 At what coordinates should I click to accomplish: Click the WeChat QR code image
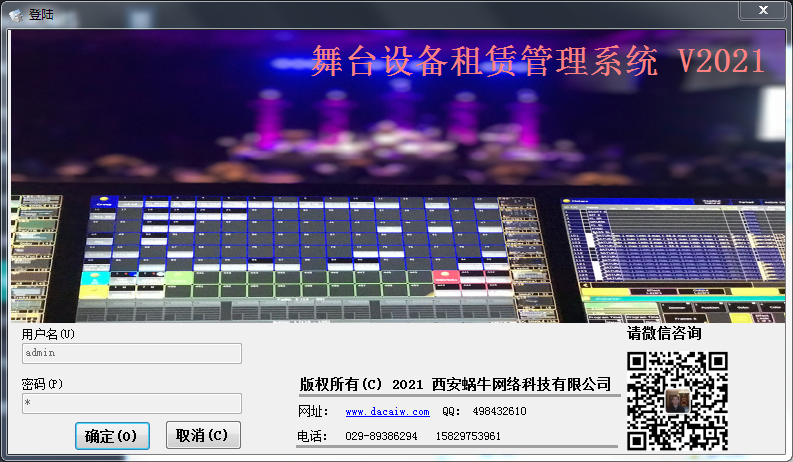677,397
